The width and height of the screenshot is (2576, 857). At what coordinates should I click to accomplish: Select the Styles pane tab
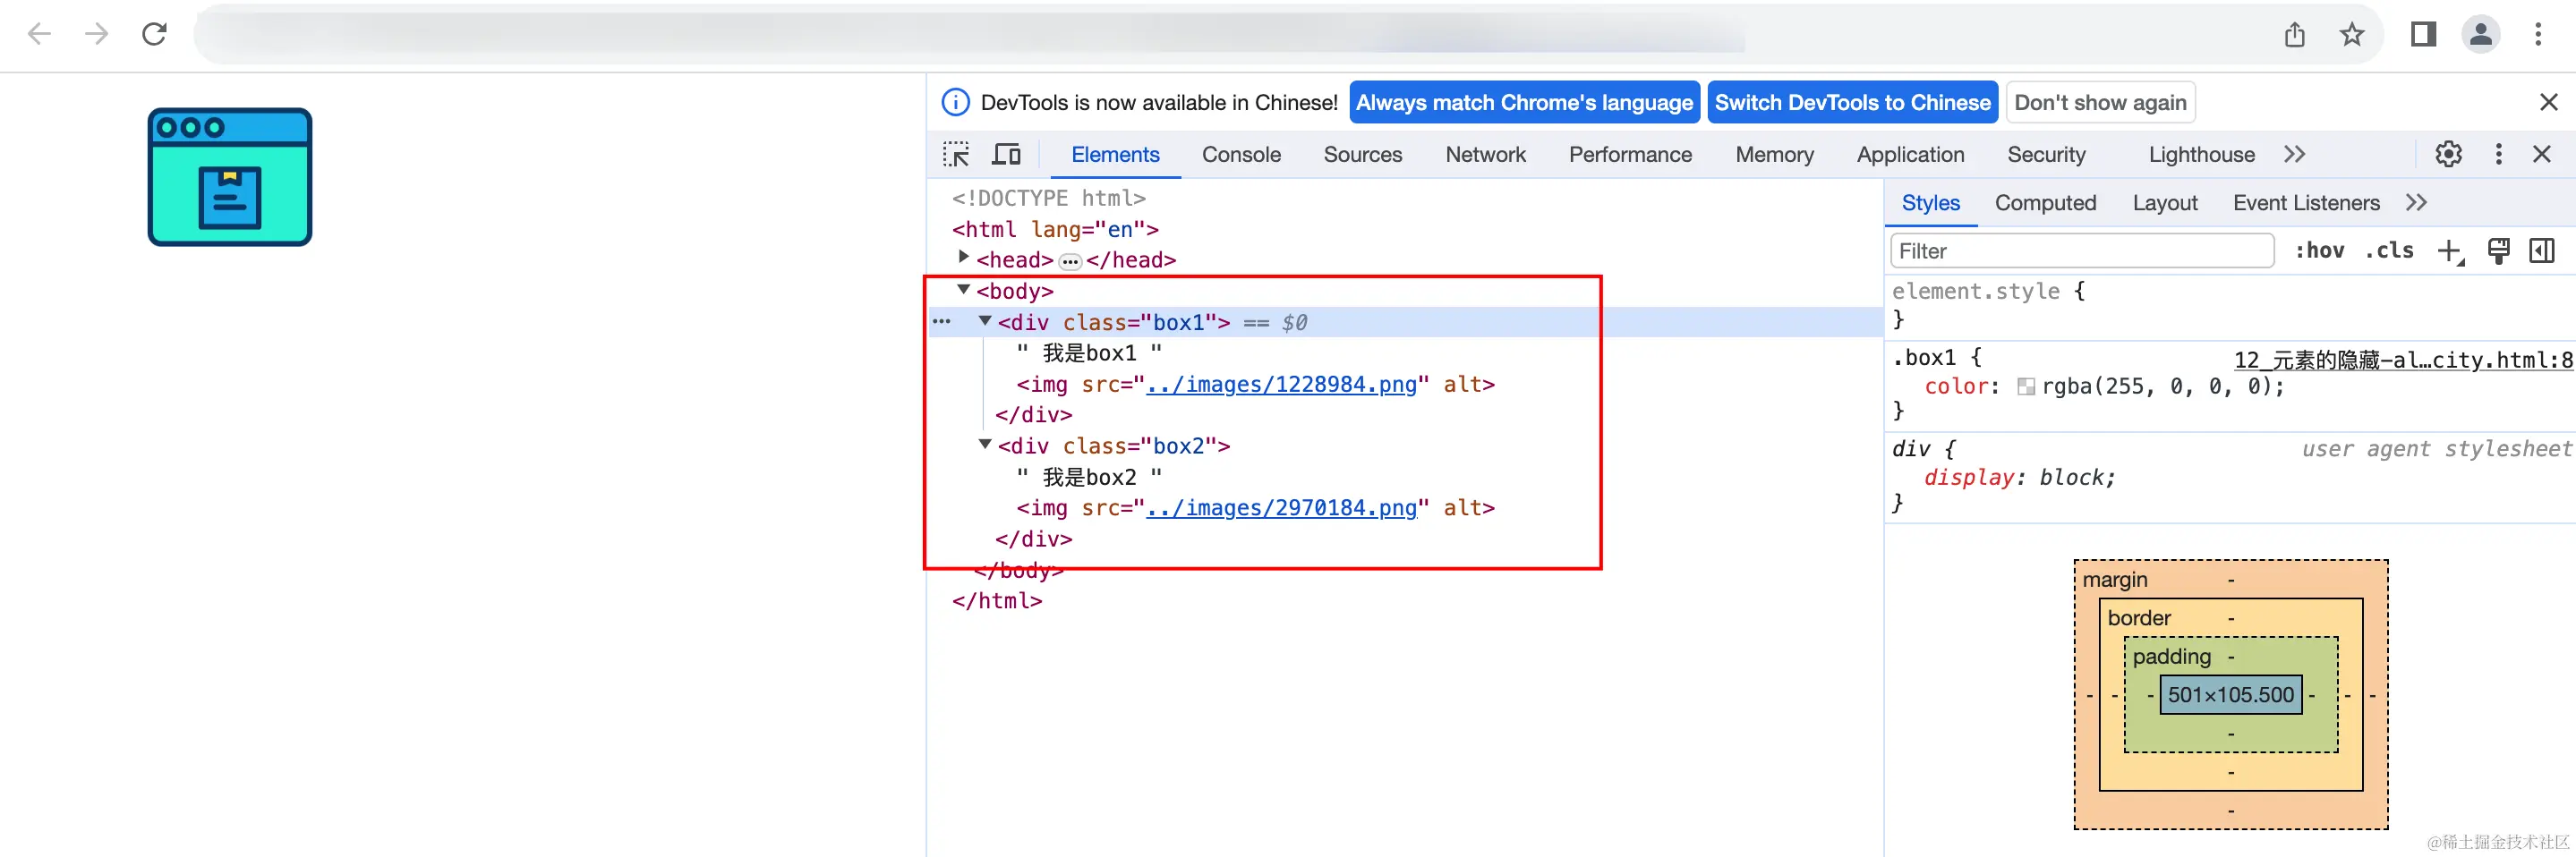1930,203
